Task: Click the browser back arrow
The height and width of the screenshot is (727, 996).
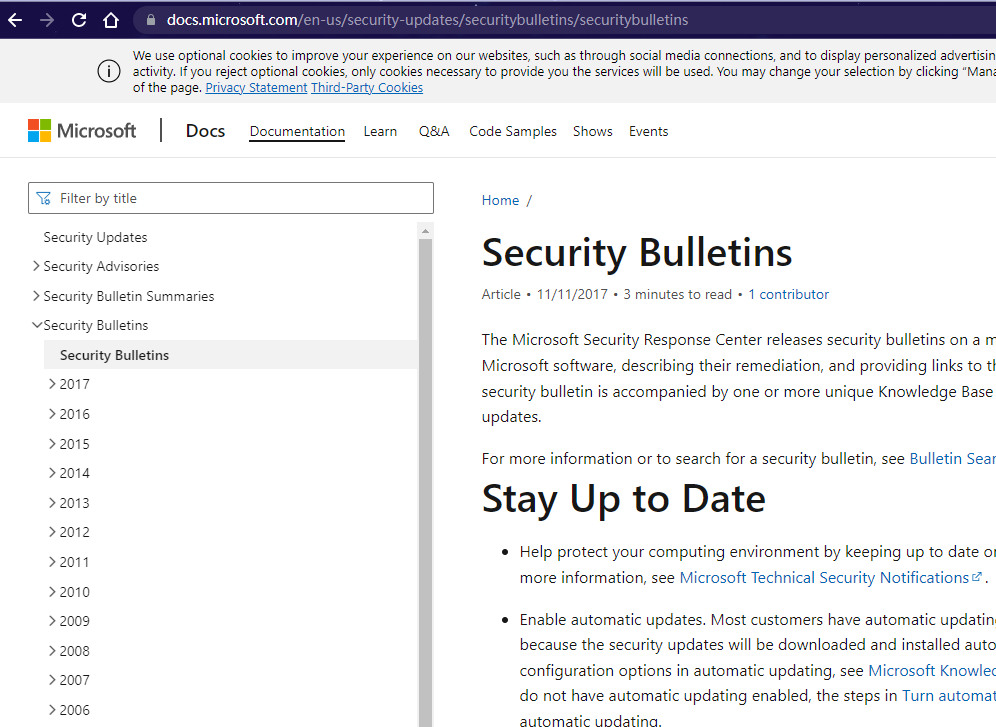Action: 15,20
